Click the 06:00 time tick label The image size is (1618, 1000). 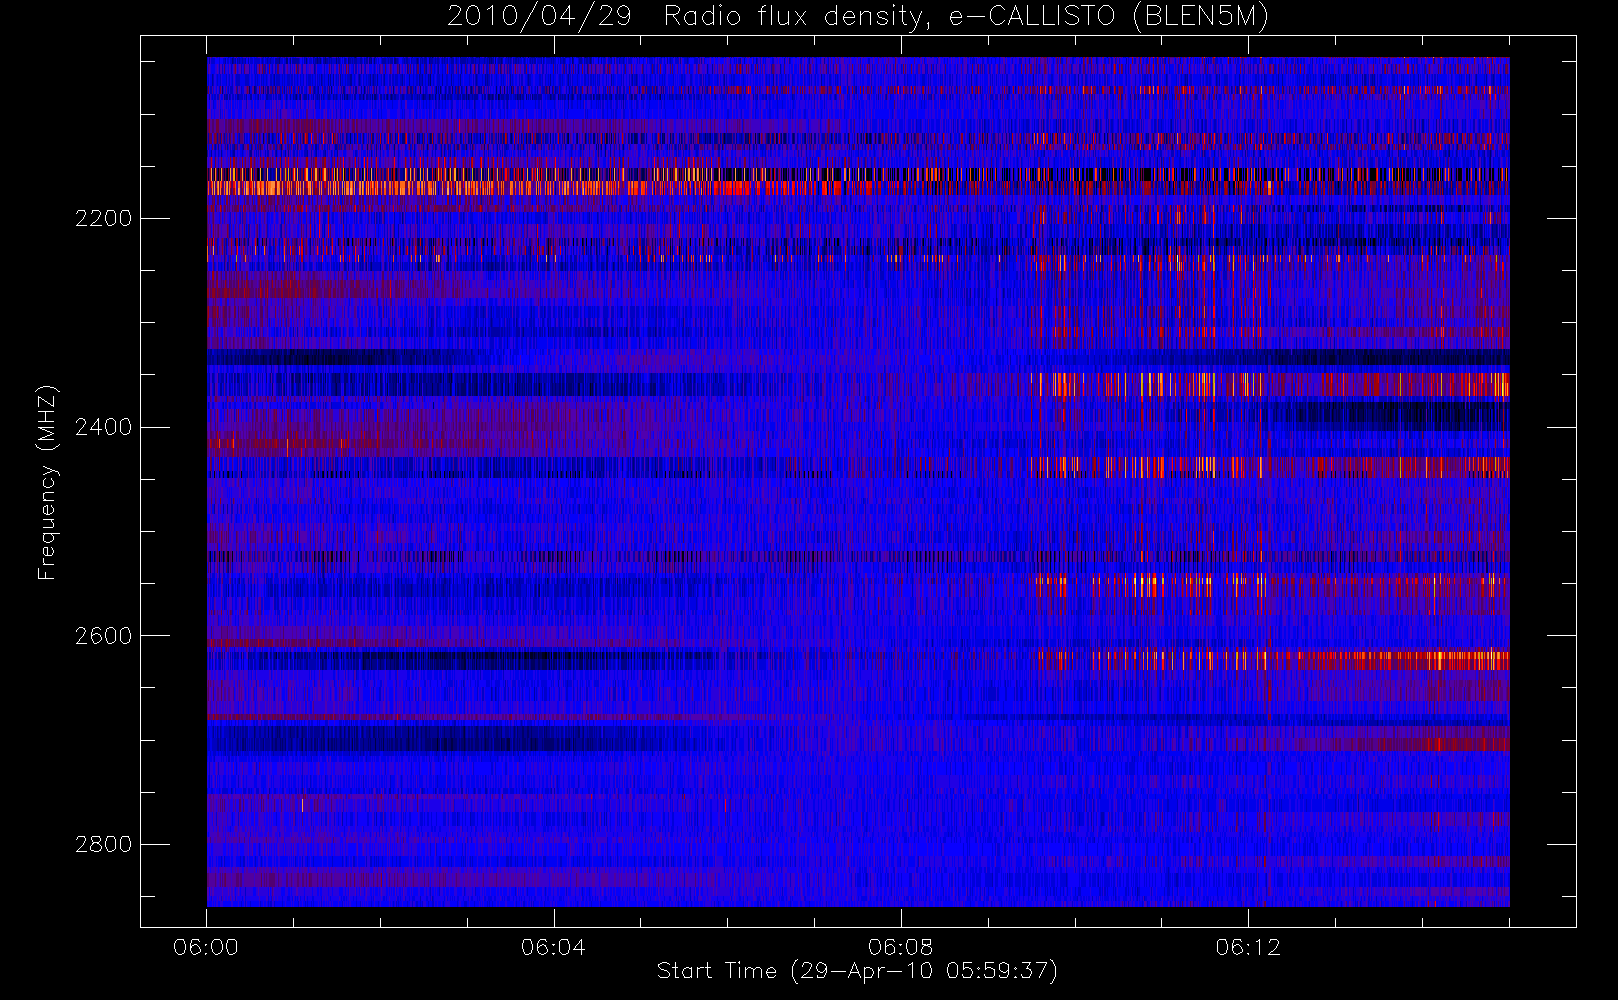(206, 947)
